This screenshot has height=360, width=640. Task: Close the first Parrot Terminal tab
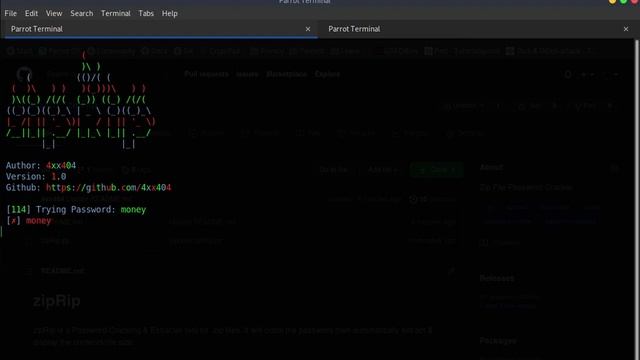tap(308, 29)
